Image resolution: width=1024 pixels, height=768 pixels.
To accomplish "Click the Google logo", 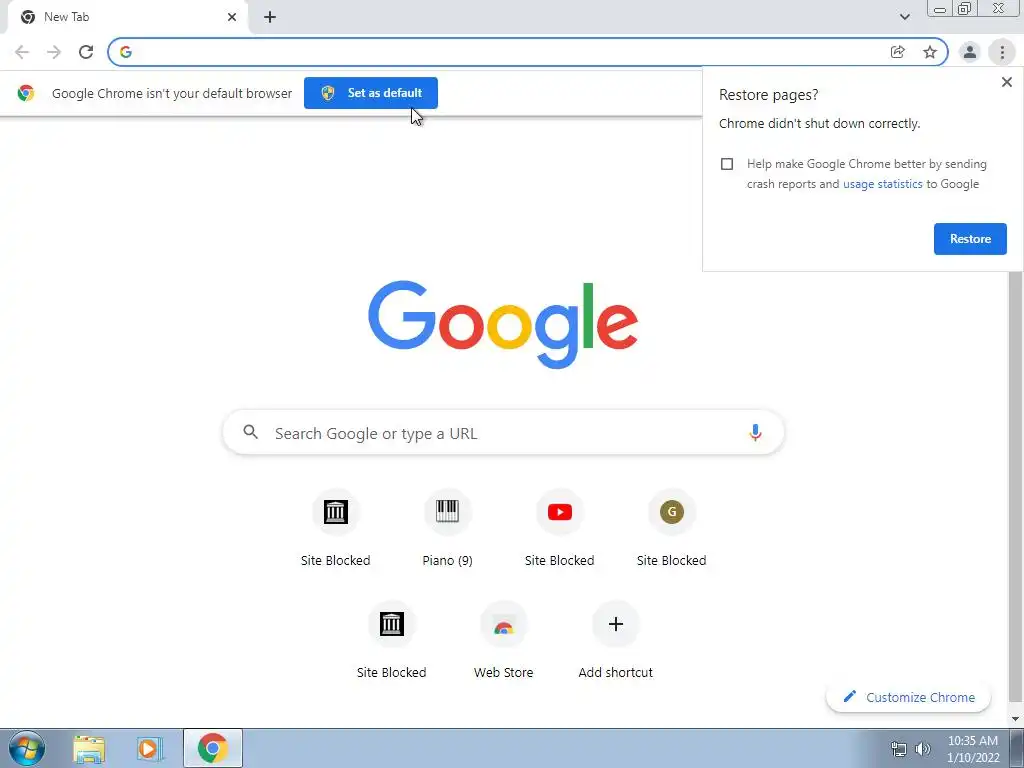I will click(x=503, y=325).
